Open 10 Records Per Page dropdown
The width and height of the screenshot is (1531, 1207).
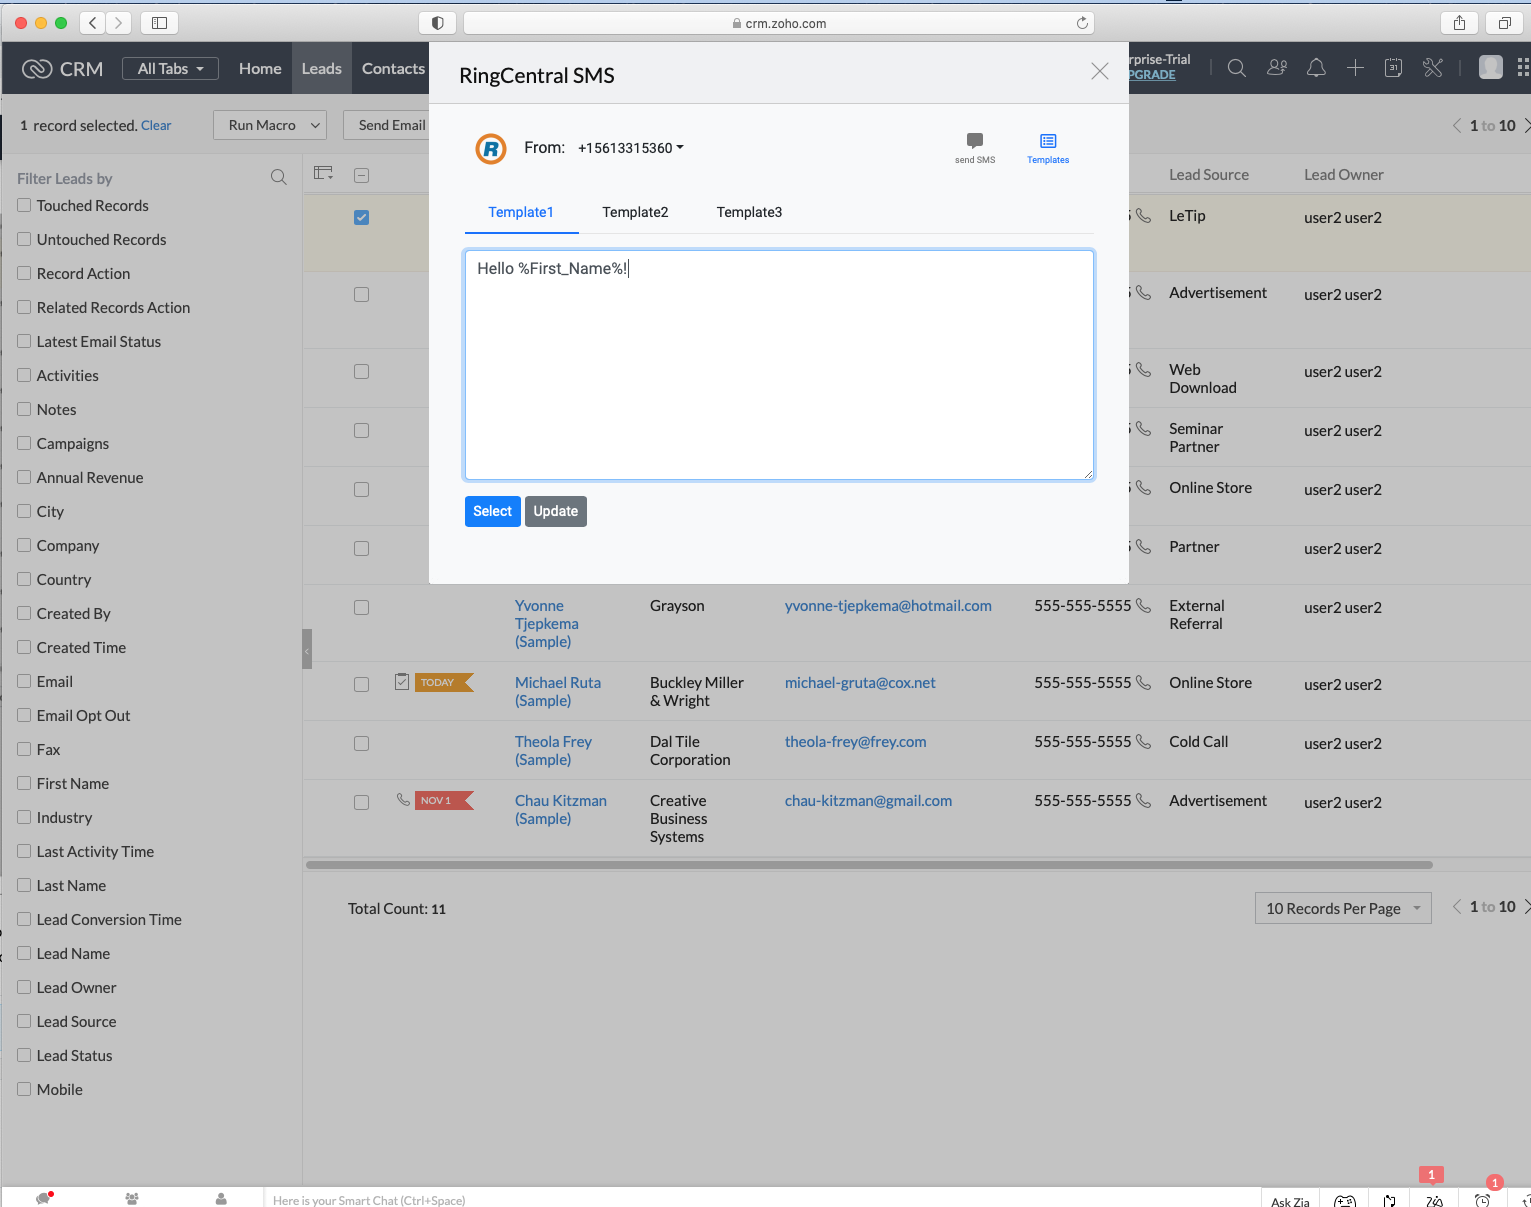click(1343, 908)
